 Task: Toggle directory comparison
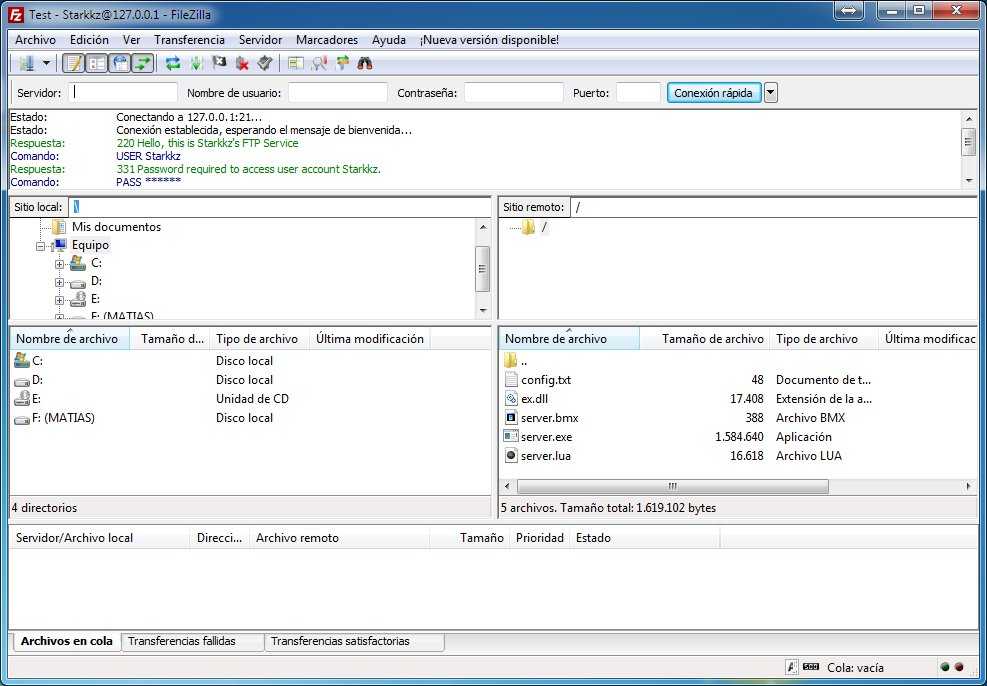click(x=319, y=63)
